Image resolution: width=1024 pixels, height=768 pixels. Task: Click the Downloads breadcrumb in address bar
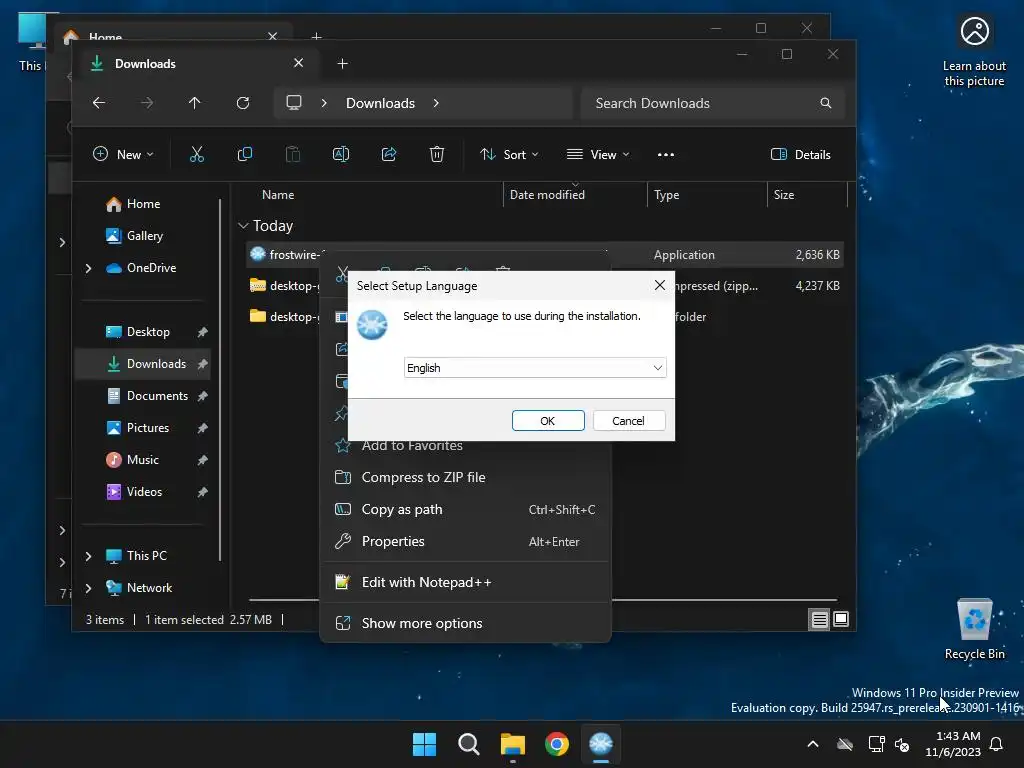click(381, 103)
